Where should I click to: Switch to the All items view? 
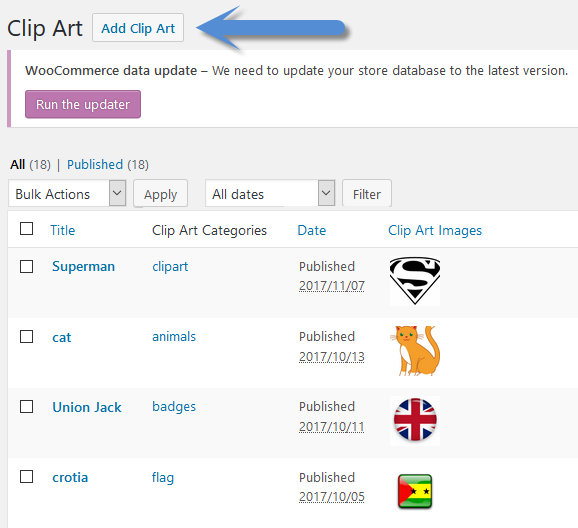point(17,164)
